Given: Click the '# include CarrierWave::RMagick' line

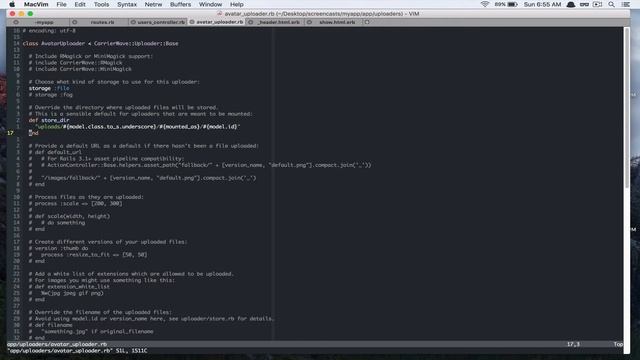Looking at the screenshot, I should [x=76, y=63].
